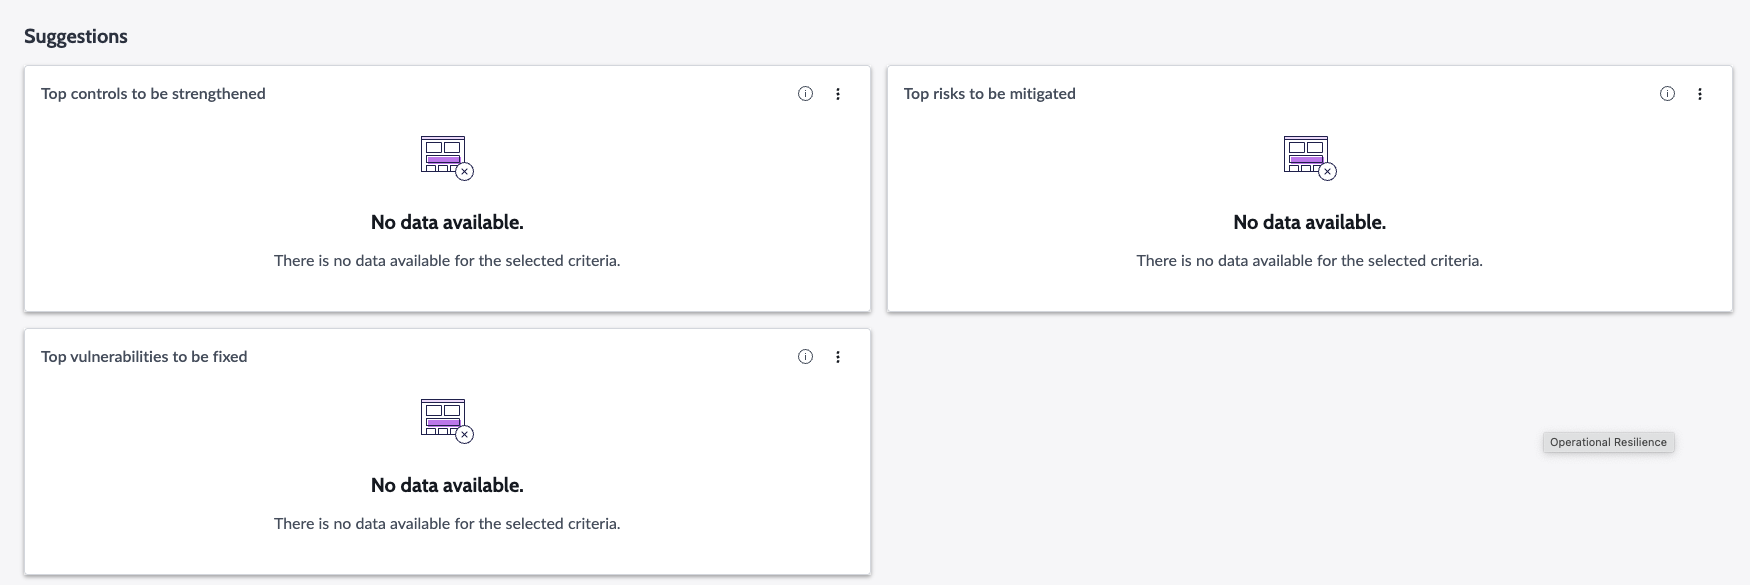Screen dimensions: 1750x585
Task: Open three-dot menu for Top risks to be mitigated
Action: (1700, 94)
